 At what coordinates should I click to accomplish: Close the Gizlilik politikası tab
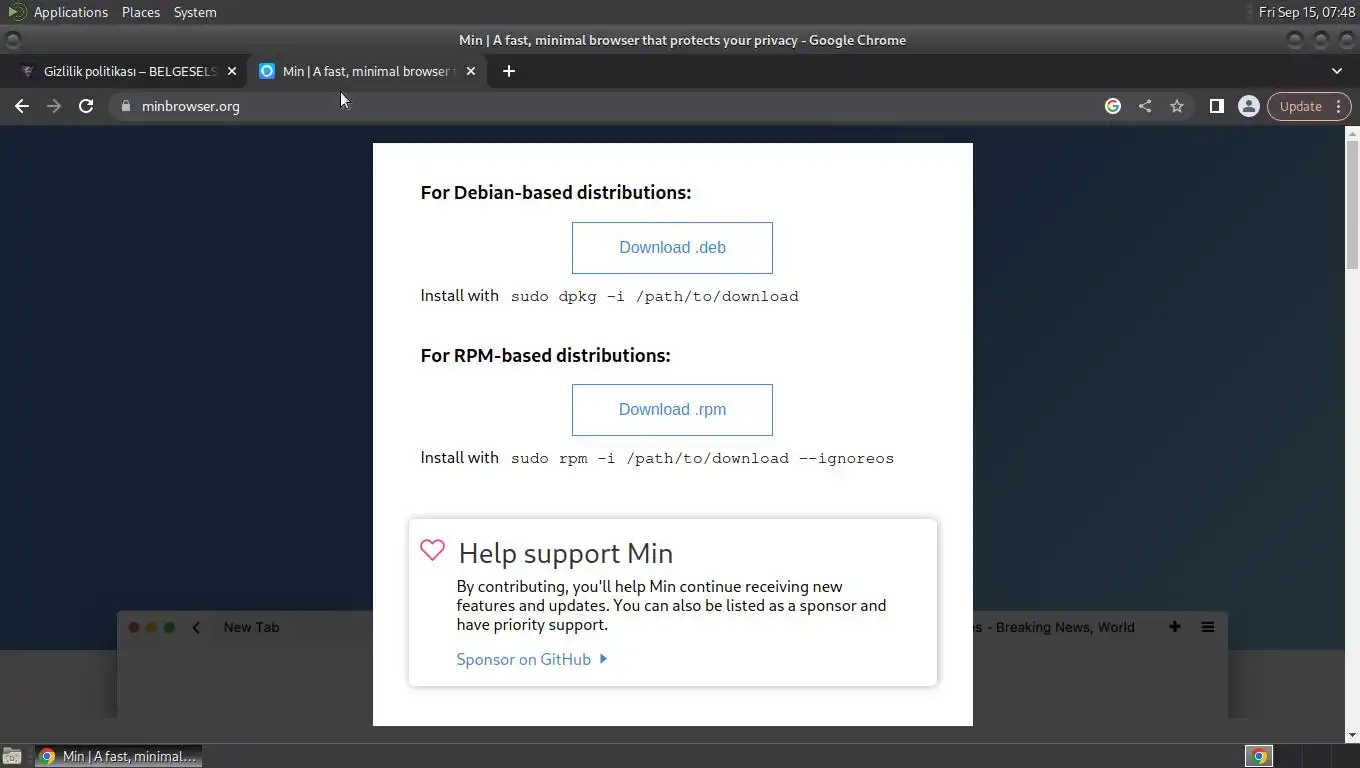click(232, 71)
